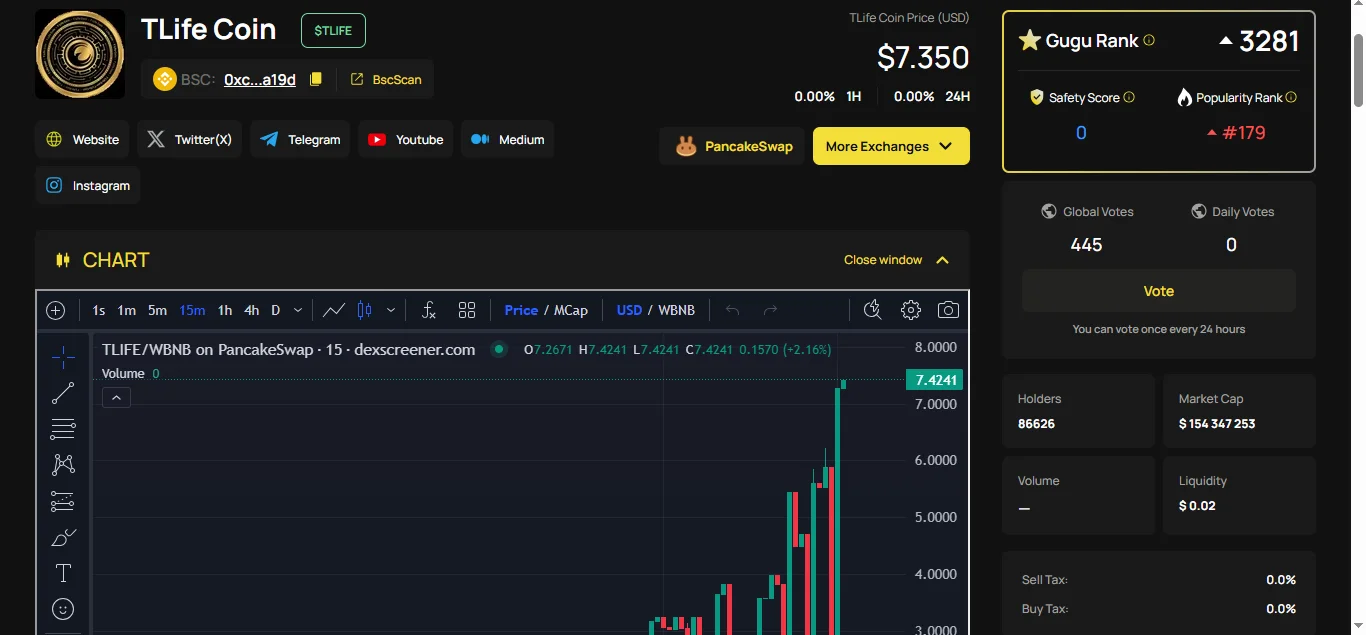Expand the More Exchanges dropdown
The width and height of the screenshot is (1366, 635).
[x=890, y=146]
